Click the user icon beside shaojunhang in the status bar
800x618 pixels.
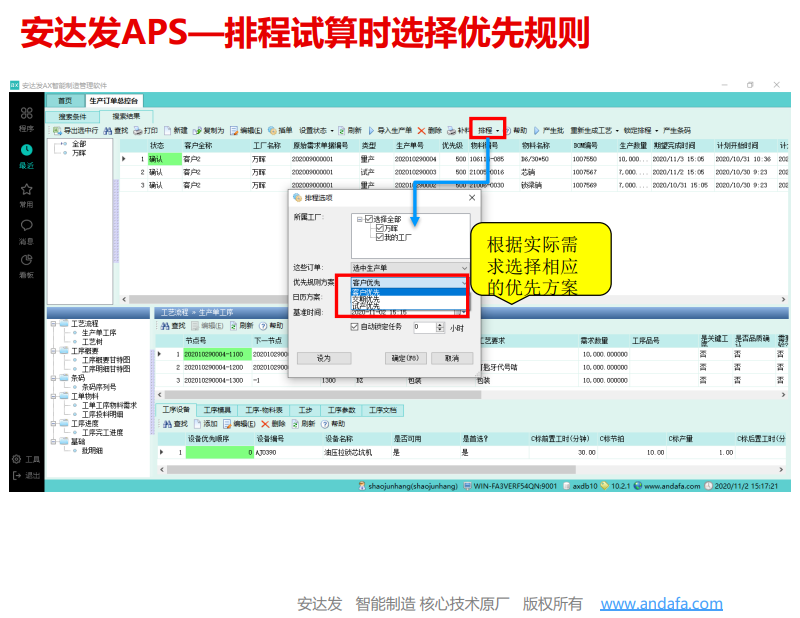[362, 486]
